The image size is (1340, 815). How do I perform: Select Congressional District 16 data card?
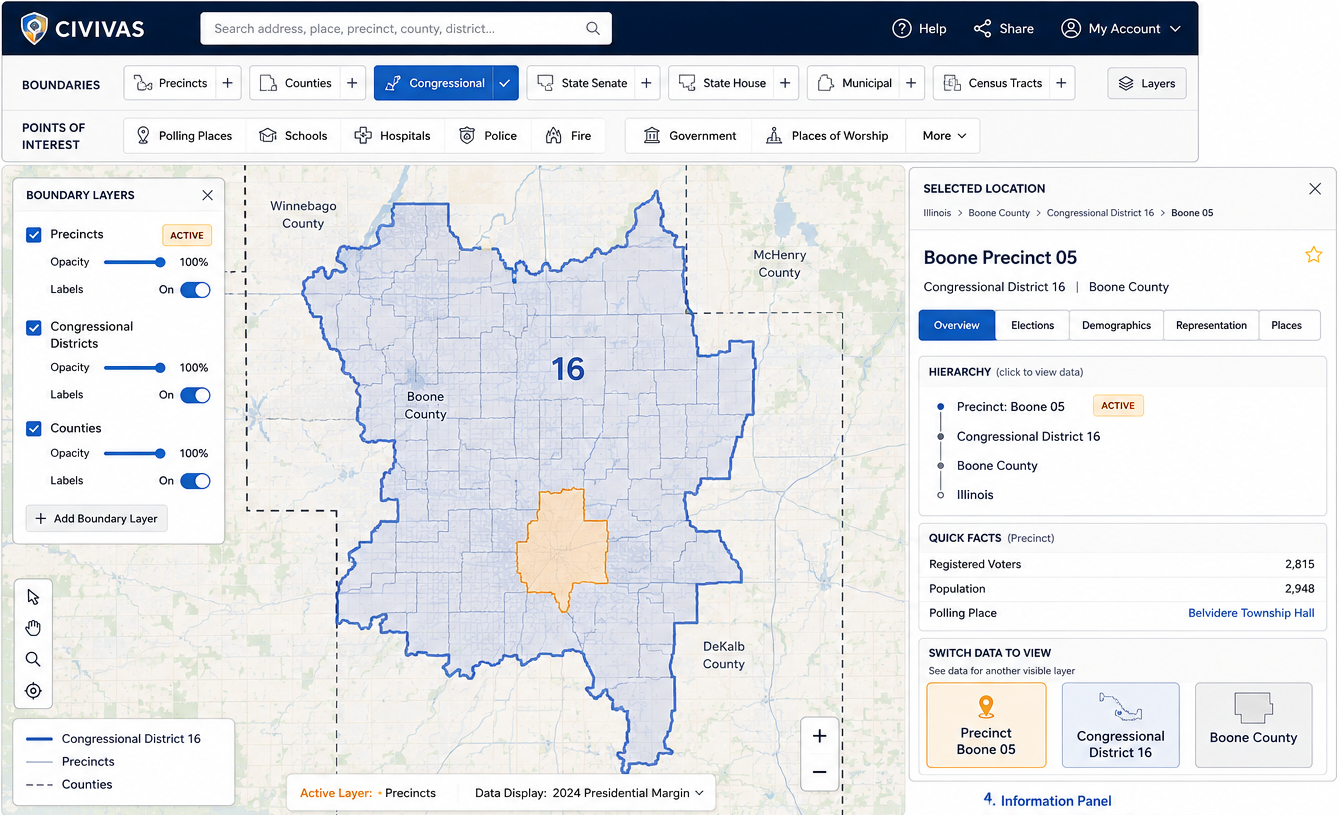coord(1120,725)
